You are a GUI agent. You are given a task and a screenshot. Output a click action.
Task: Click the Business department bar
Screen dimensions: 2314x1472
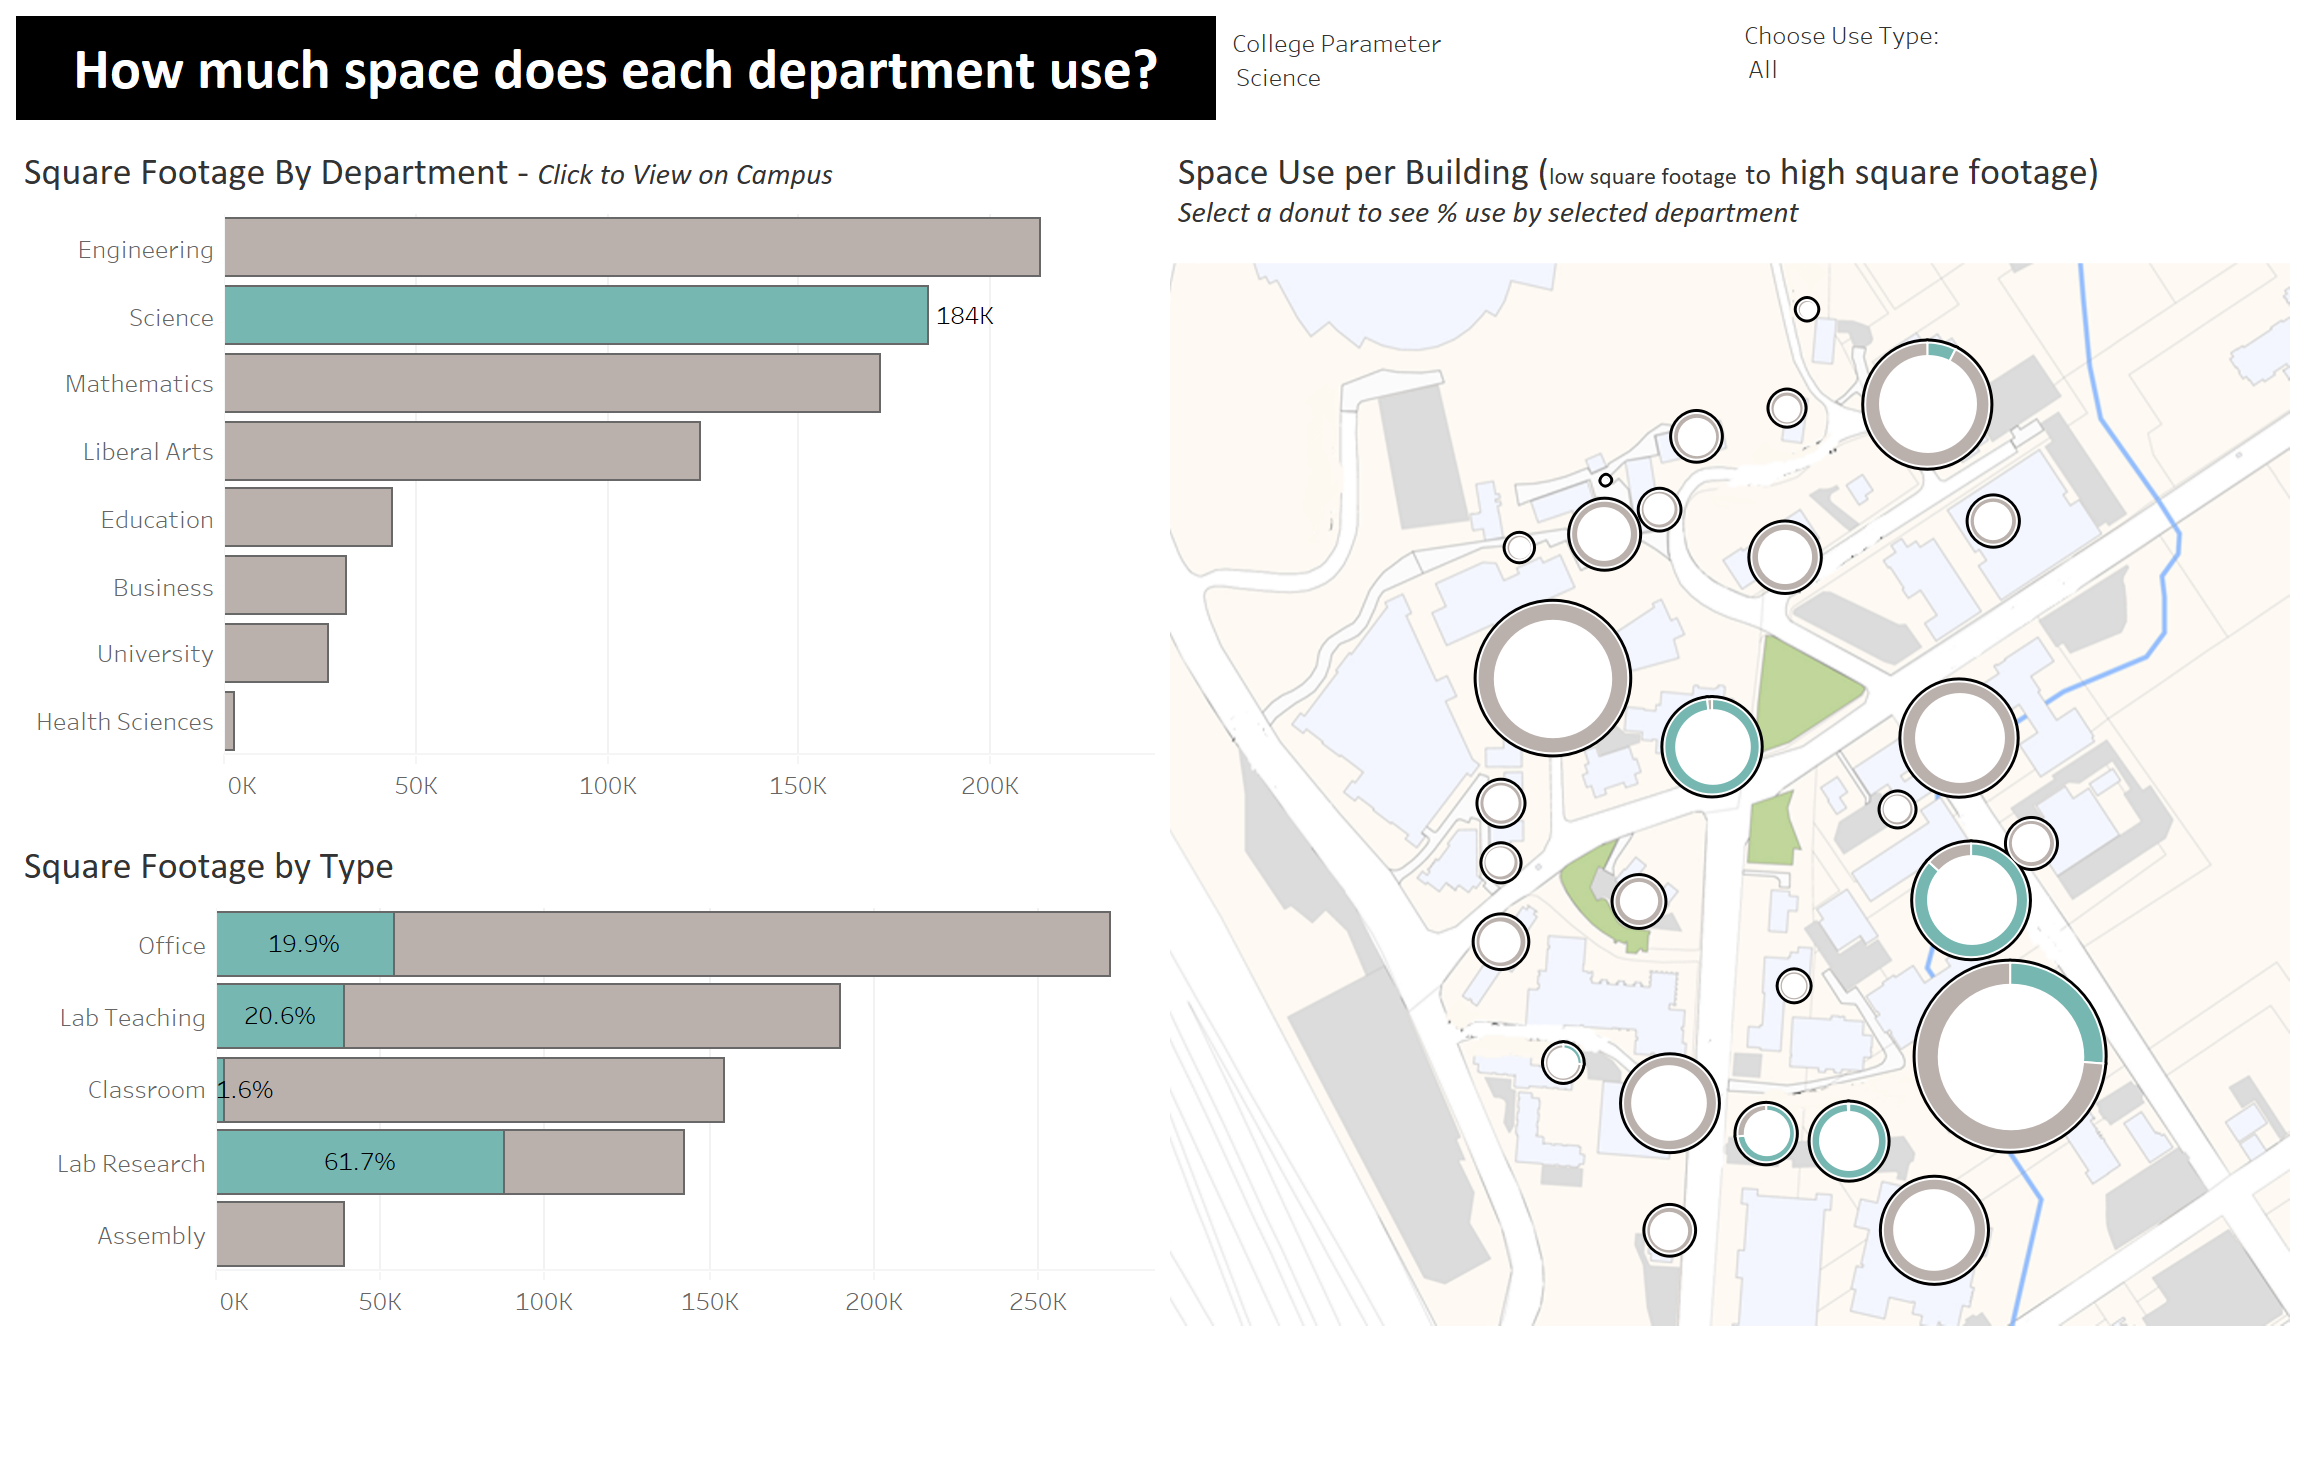[285, 585]
